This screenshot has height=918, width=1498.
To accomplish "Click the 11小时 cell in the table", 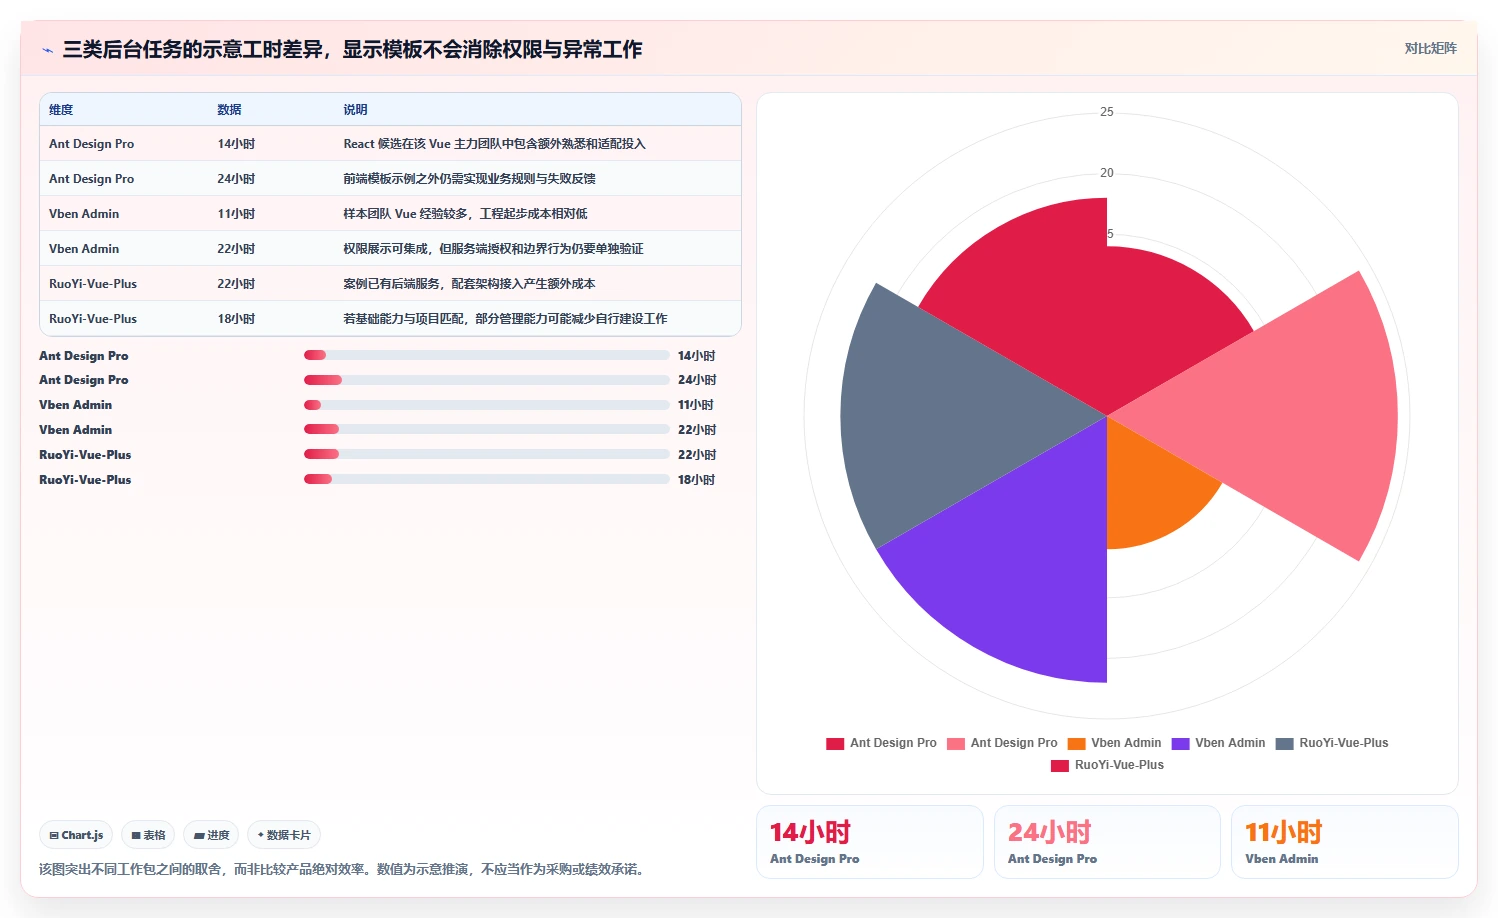I will pyautogui.click(x=236, y=214).
